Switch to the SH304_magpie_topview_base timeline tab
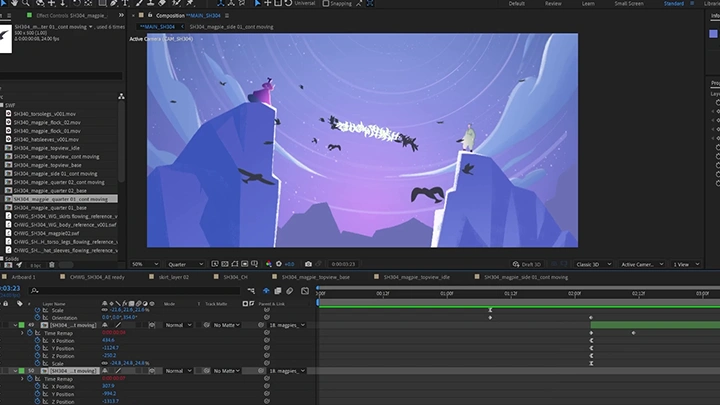720x405 pixels. click(316, 277)
